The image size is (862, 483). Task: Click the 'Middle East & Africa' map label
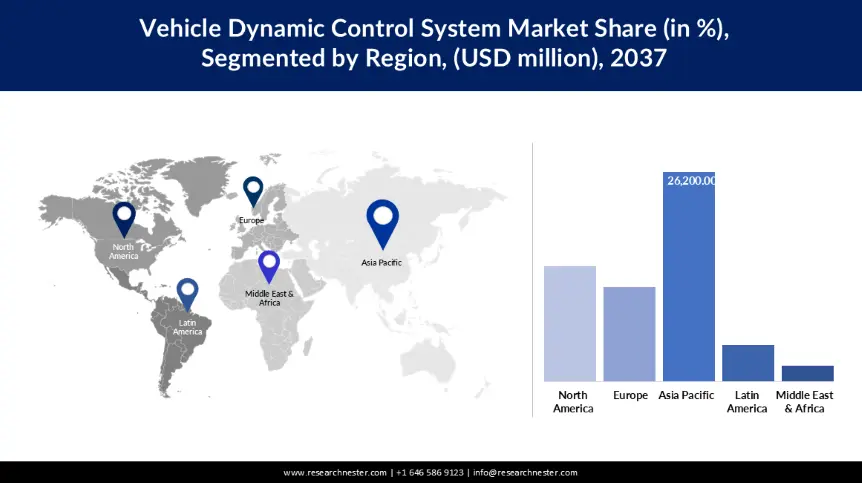click(269, 298)
